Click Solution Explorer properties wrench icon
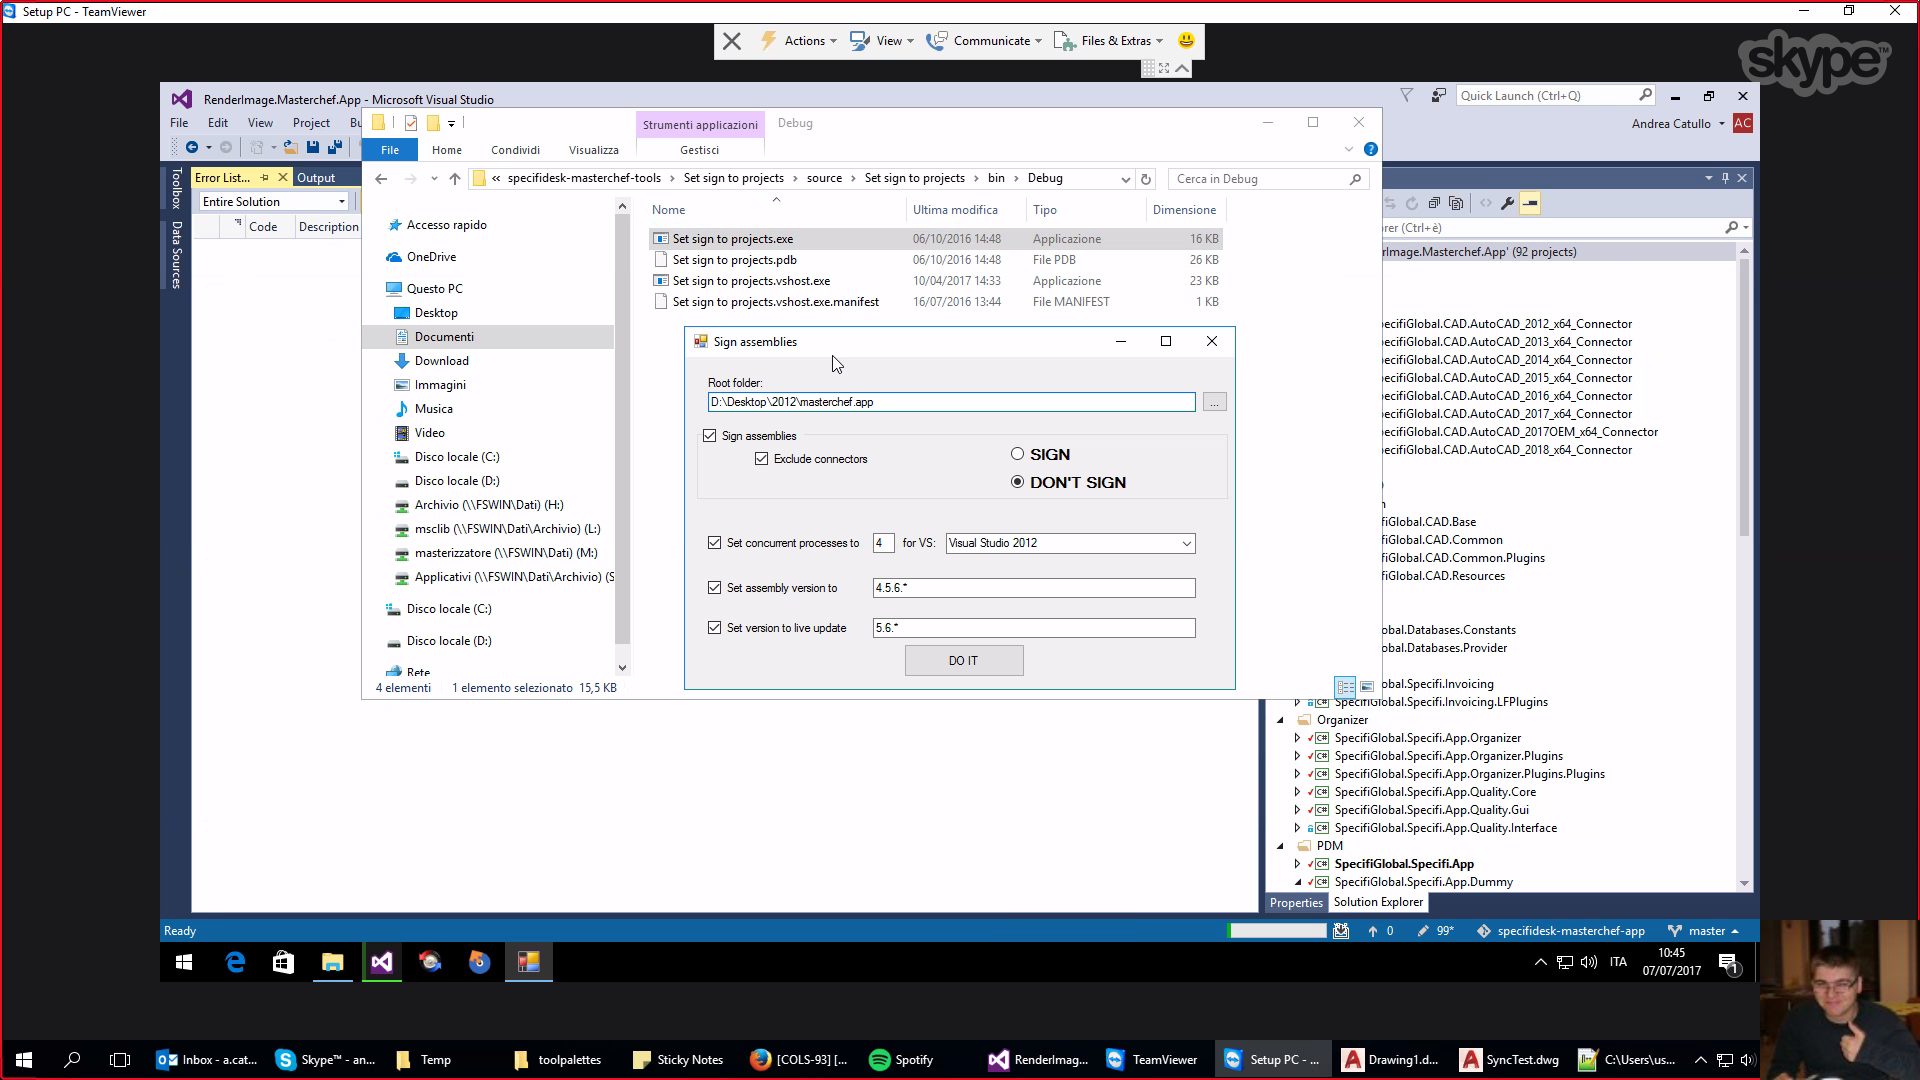The image size is (1920, 1080). point(1507,203)
